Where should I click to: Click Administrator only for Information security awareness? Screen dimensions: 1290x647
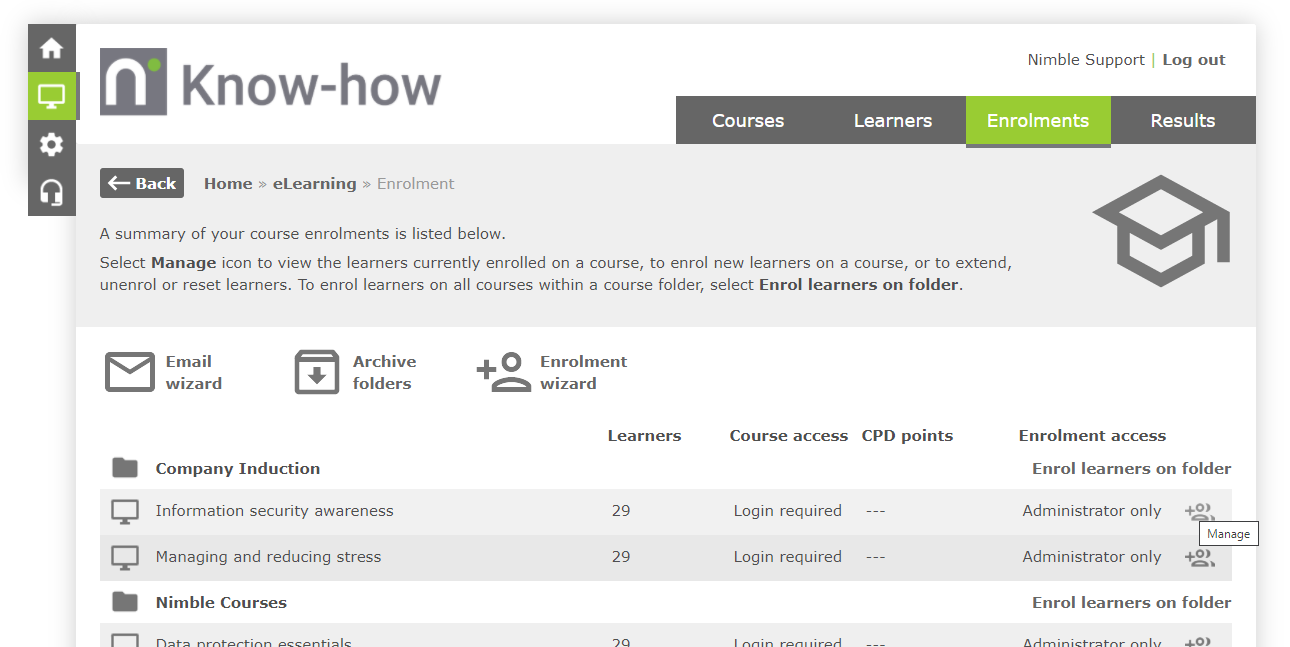click(1092, 511)
